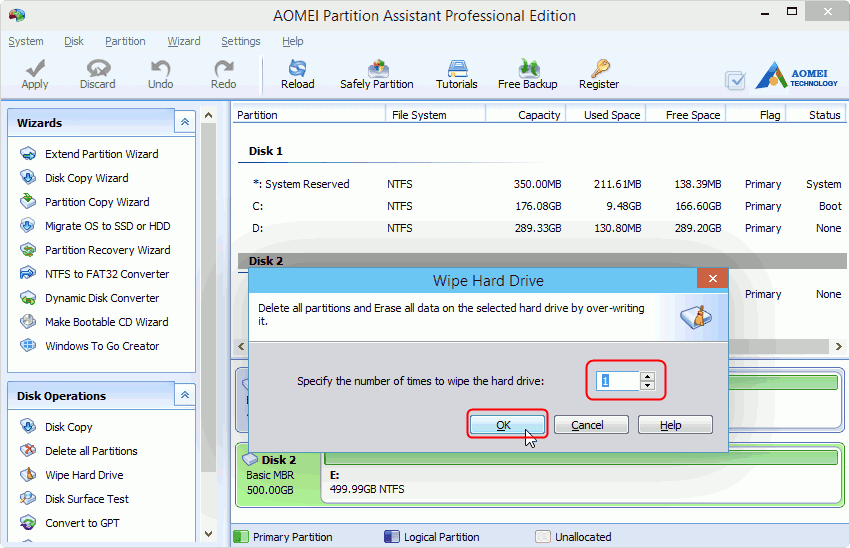The image size is (850, 548).
Task: Click the checkmark icon beside the AOMEI logo
Action: (735, 80)
